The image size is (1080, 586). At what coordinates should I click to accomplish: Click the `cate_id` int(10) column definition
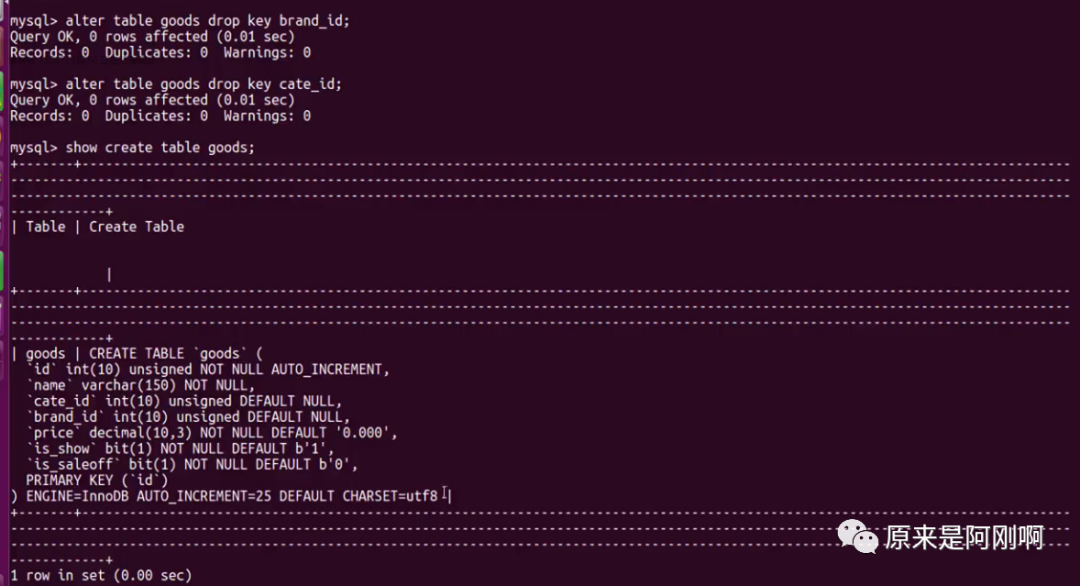[x=184, y=401]
